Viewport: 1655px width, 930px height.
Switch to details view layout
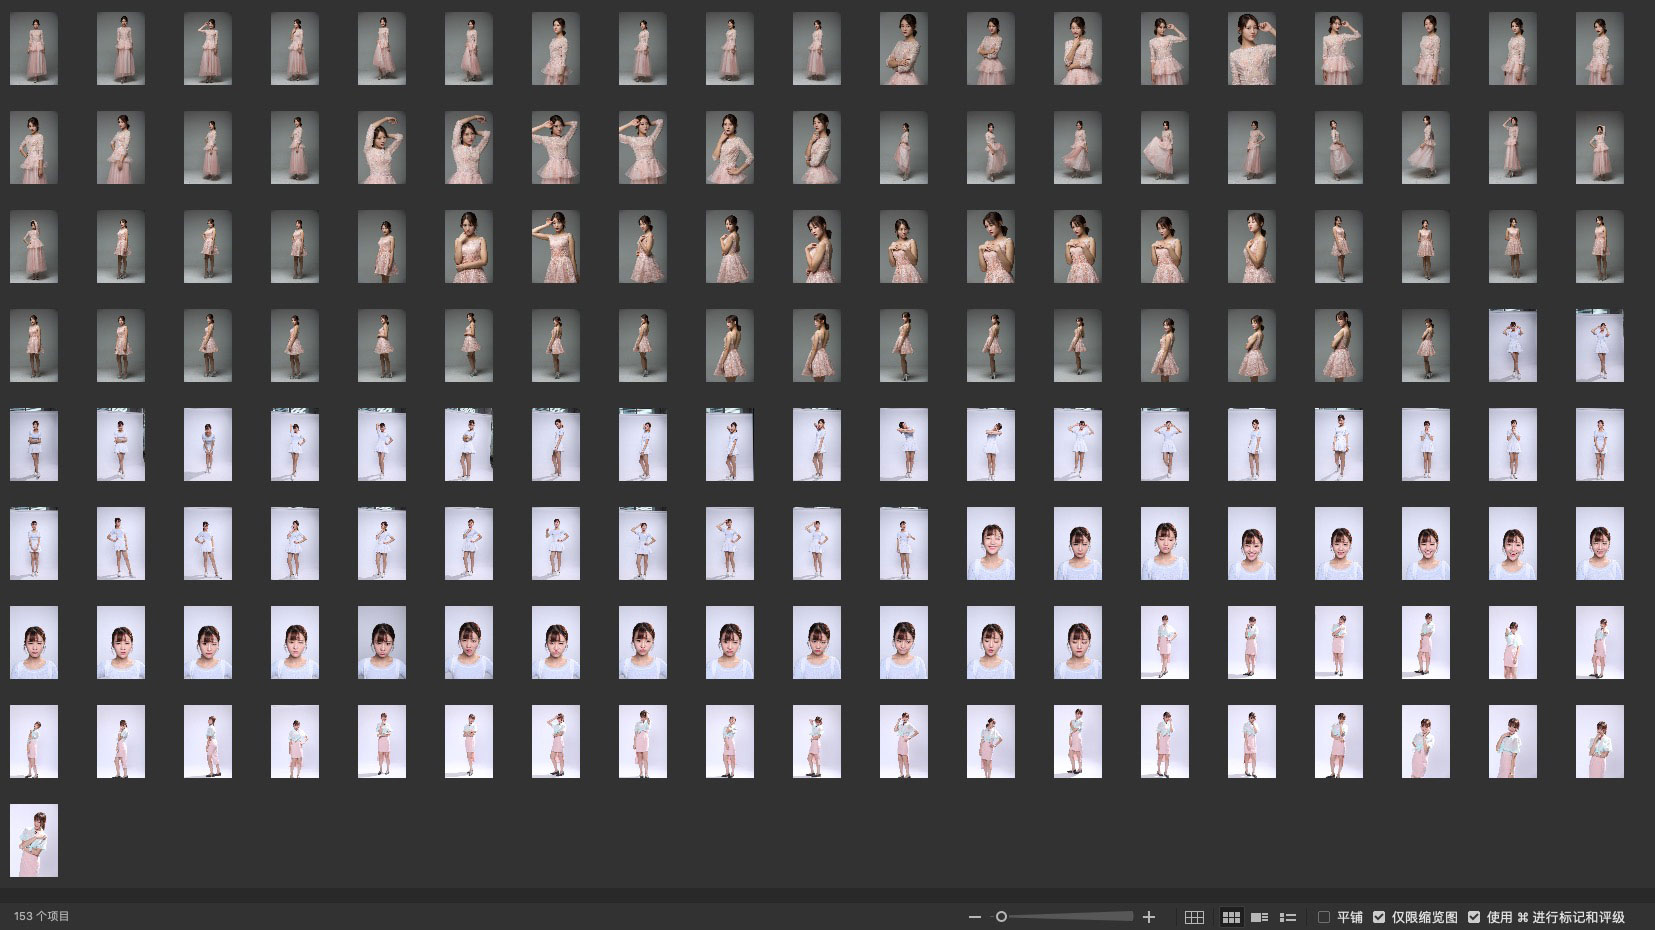(x=1259, y=917)
